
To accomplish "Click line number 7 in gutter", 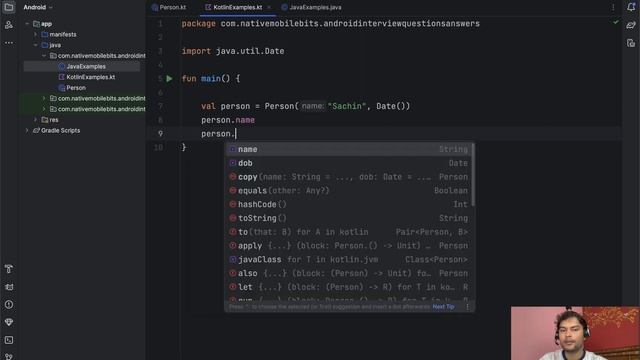I will [x=160, y=107].
